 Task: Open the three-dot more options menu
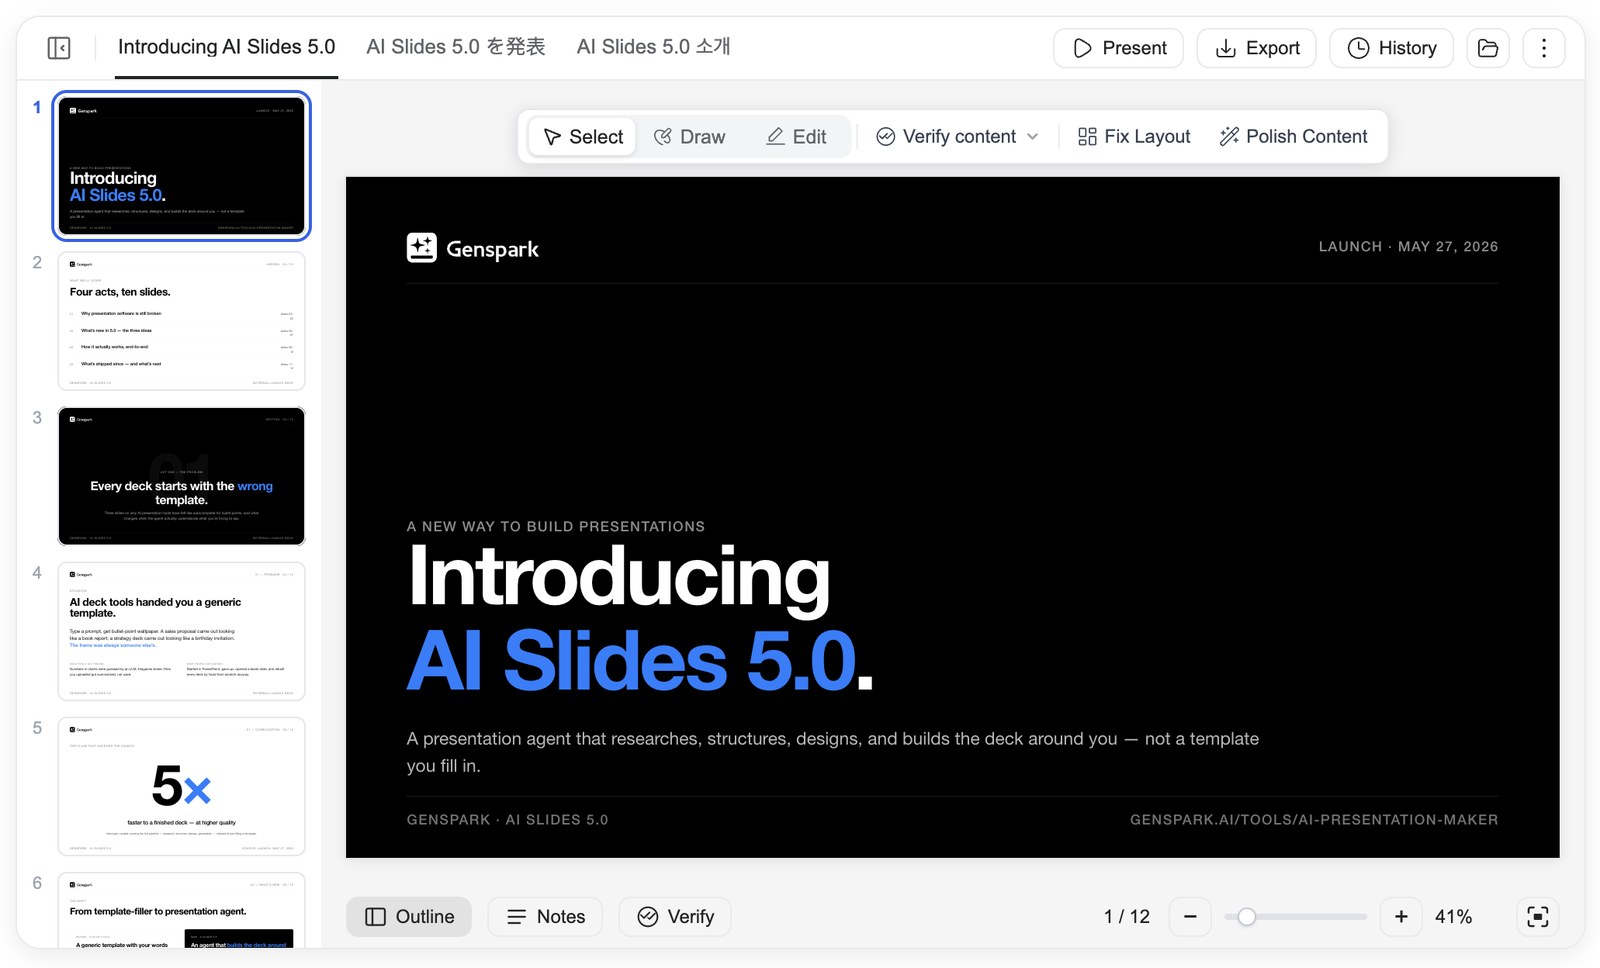coord(1544,48)
